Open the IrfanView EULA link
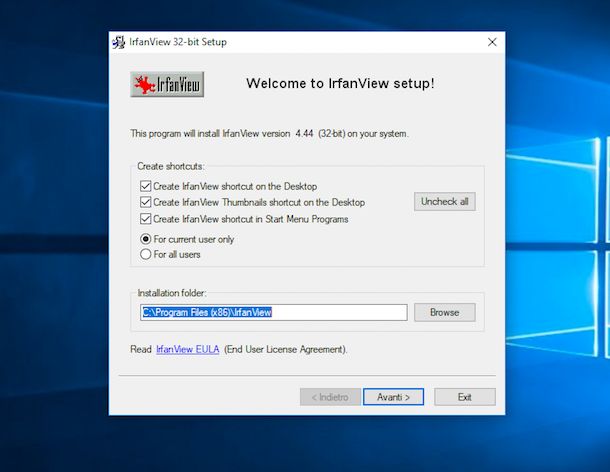Image resolution: width=610 pixels, height=472 pixels. tap(188, 349)
